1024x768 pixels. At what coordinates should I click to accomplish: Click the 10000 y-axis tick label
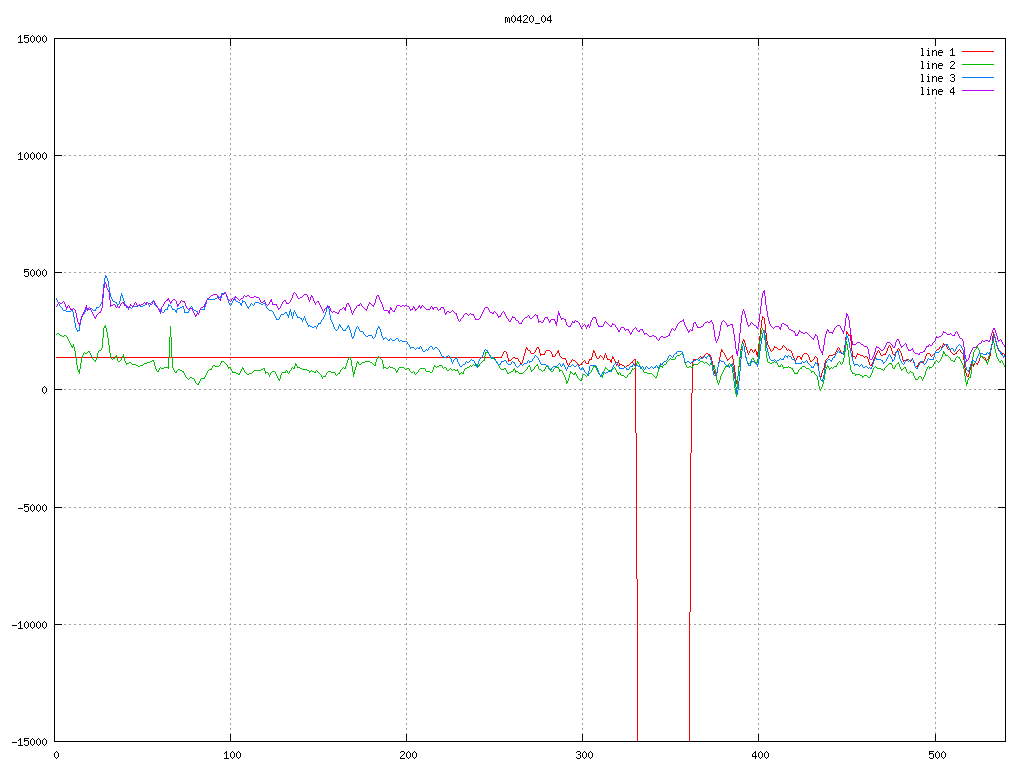pyautogui.click(x=31, y=156)
